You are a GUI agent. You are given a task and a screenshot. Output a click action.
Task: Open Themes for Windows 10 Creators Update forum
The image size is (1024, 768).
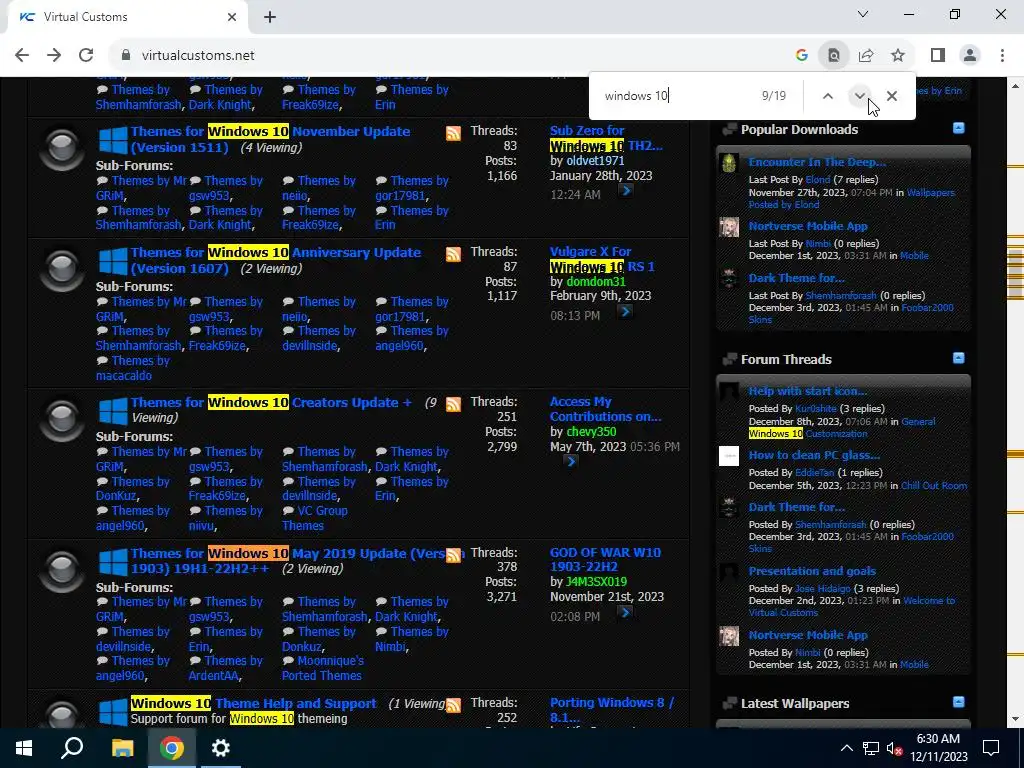[271, 402]
